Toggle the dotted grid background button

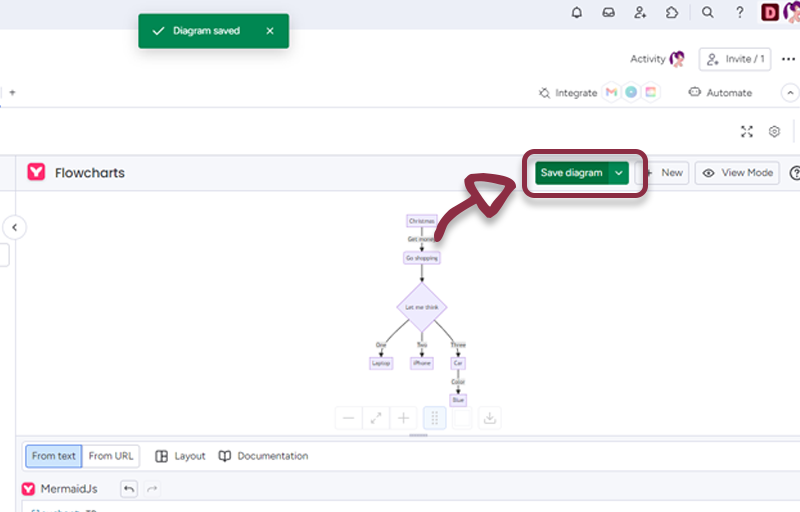coord(435,419)
